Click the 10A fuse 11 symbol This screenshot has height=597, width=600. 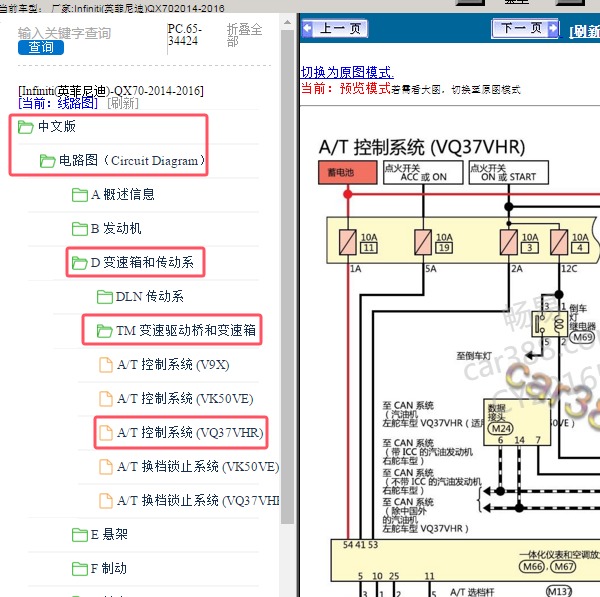coord(348,242)
